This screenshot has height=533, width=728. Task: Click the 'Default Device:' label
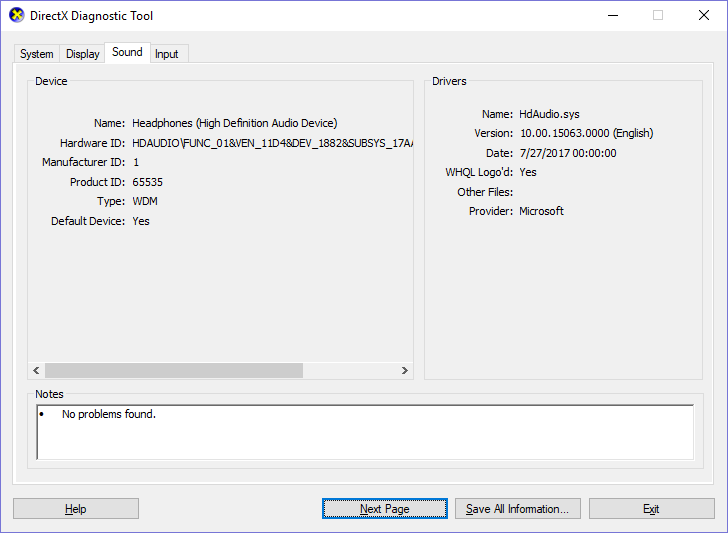88,221
